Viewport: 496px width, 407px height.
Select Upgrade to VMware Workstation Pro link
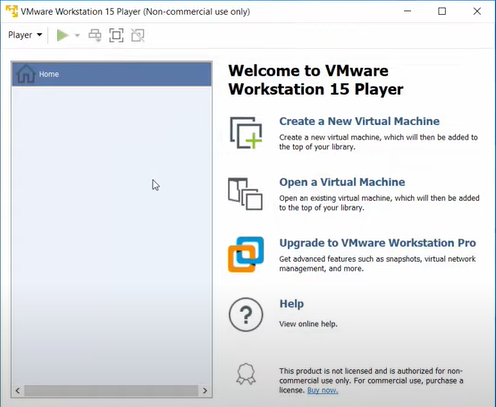(377, 243)
